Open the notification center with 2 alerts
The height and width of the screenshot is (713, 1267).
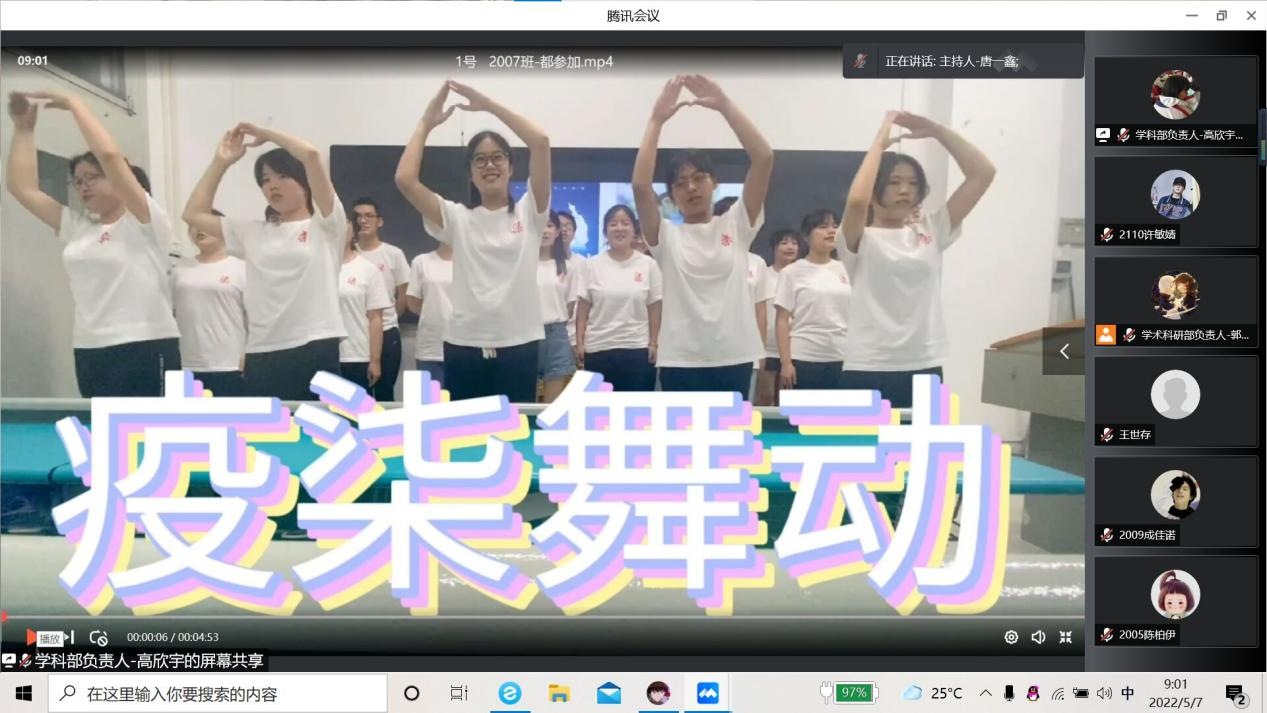[1236, 694]
